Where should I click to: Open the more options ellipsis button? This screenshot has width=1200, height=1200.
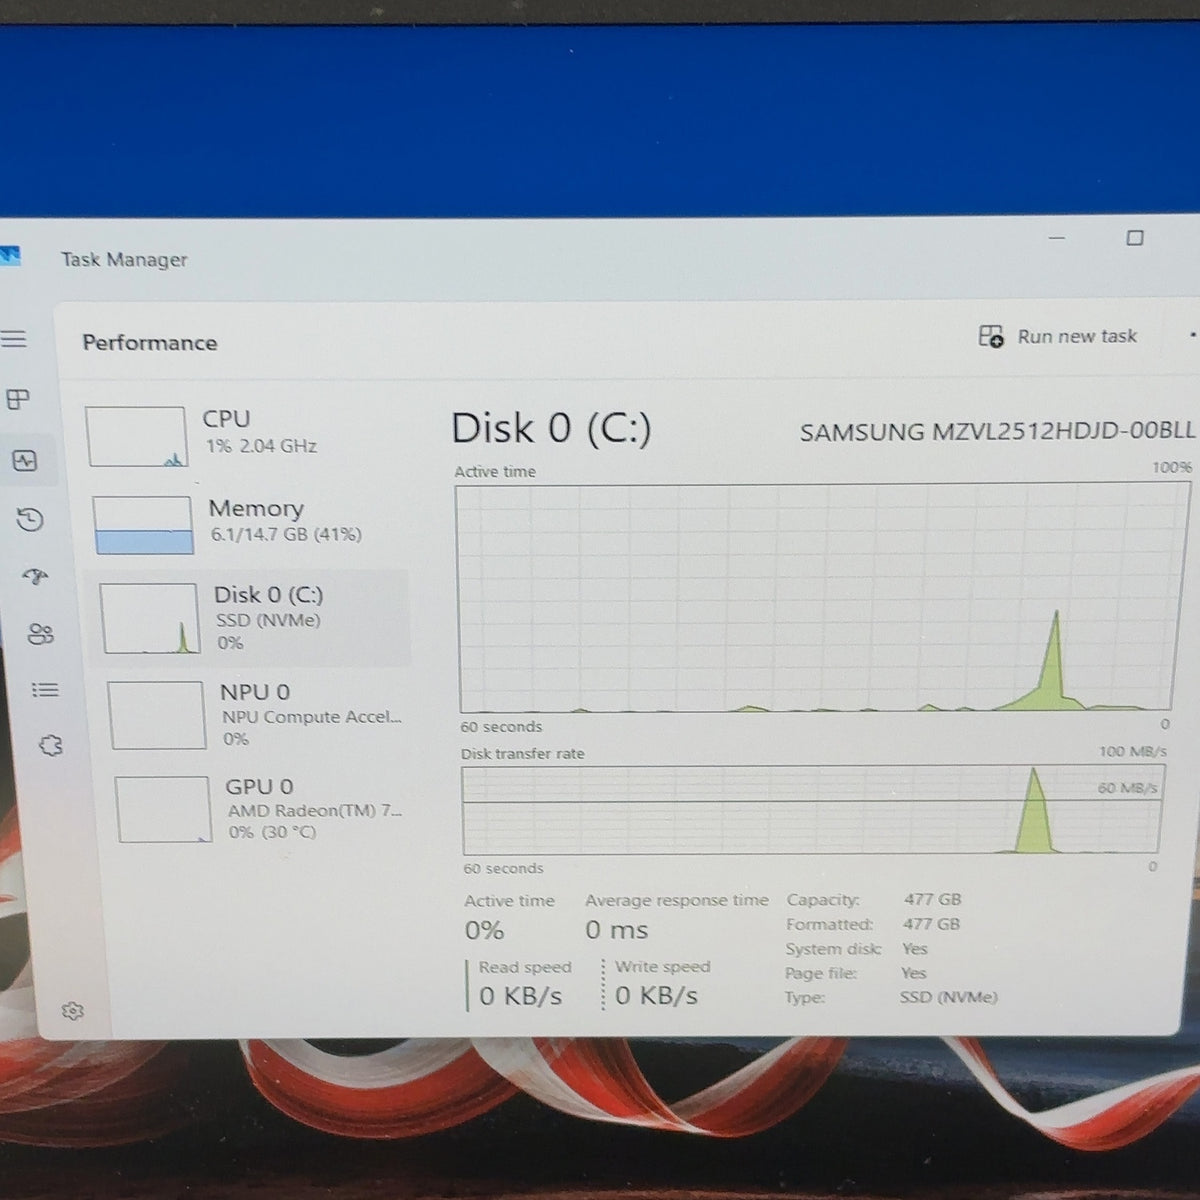point(1192,336)
